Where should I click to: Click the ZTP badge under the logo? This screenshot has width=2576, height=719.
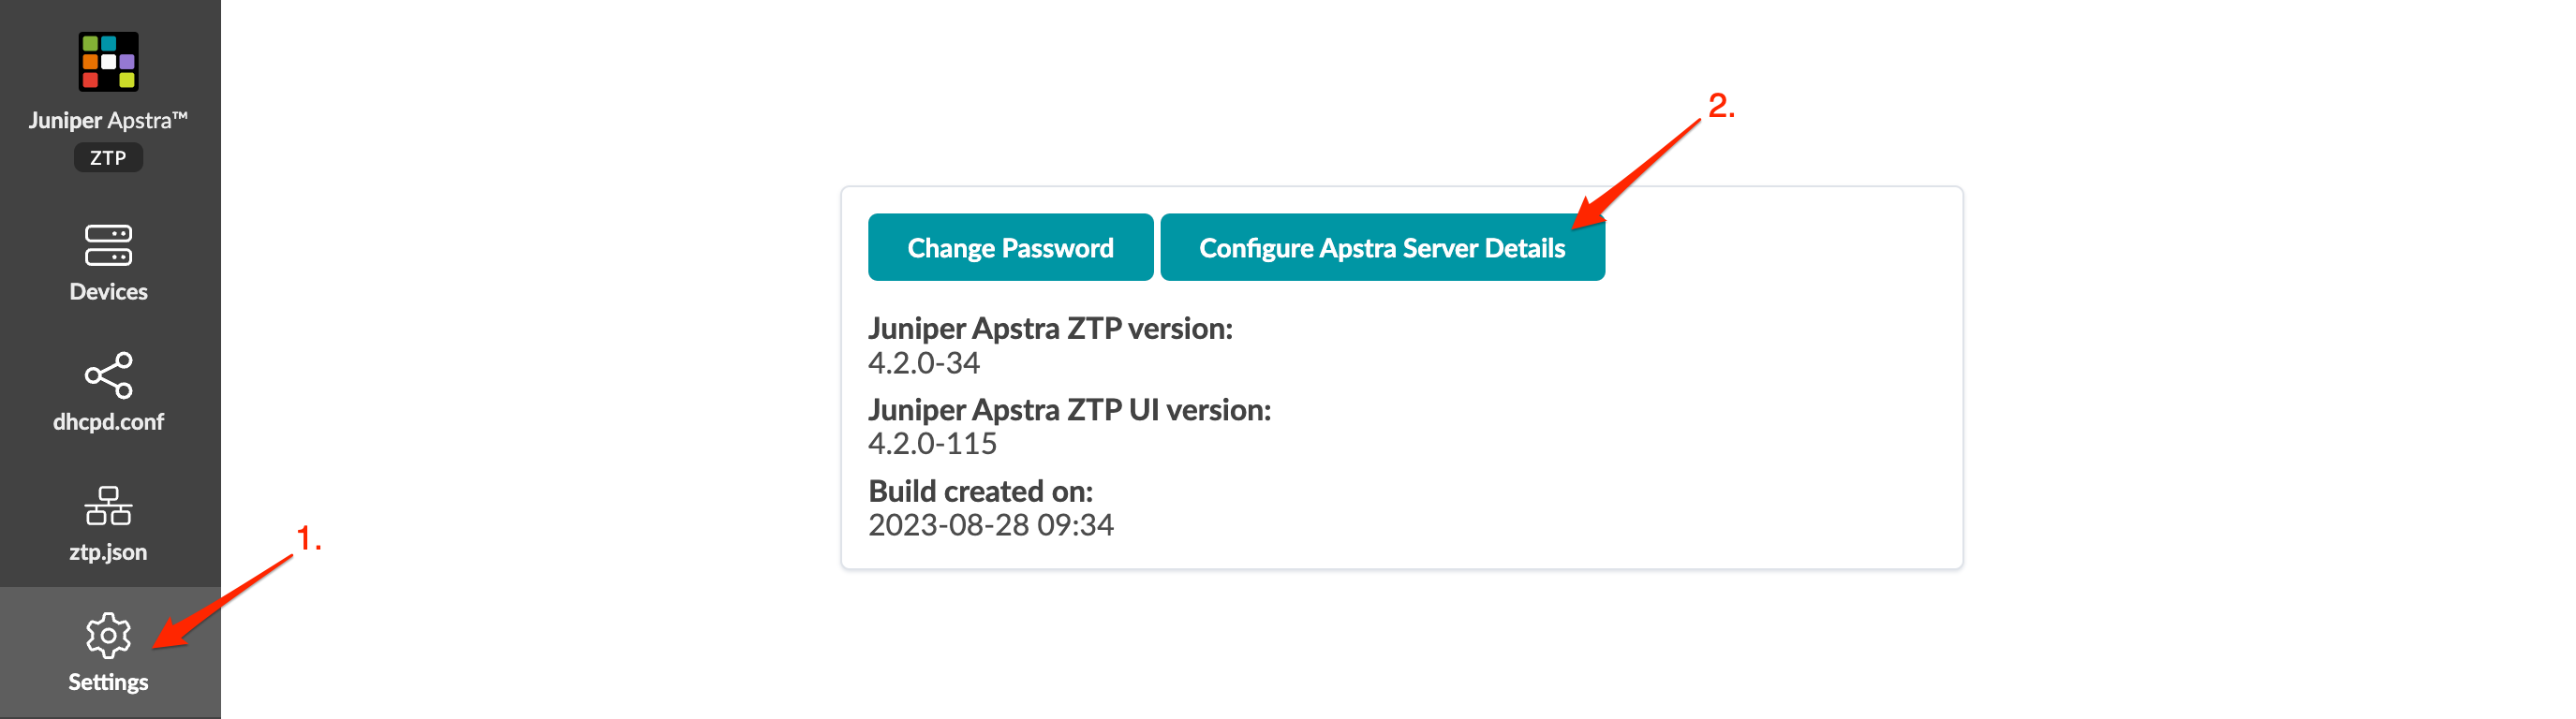tap(108, 158)
